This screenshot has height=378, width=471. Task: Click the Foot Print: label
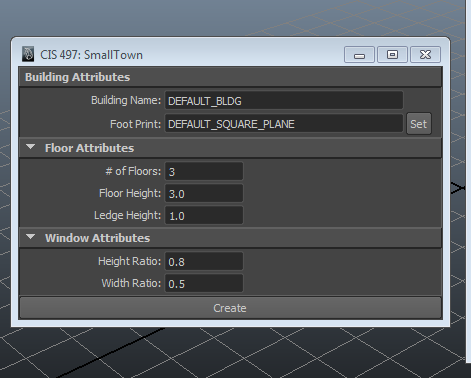point(135,124)
